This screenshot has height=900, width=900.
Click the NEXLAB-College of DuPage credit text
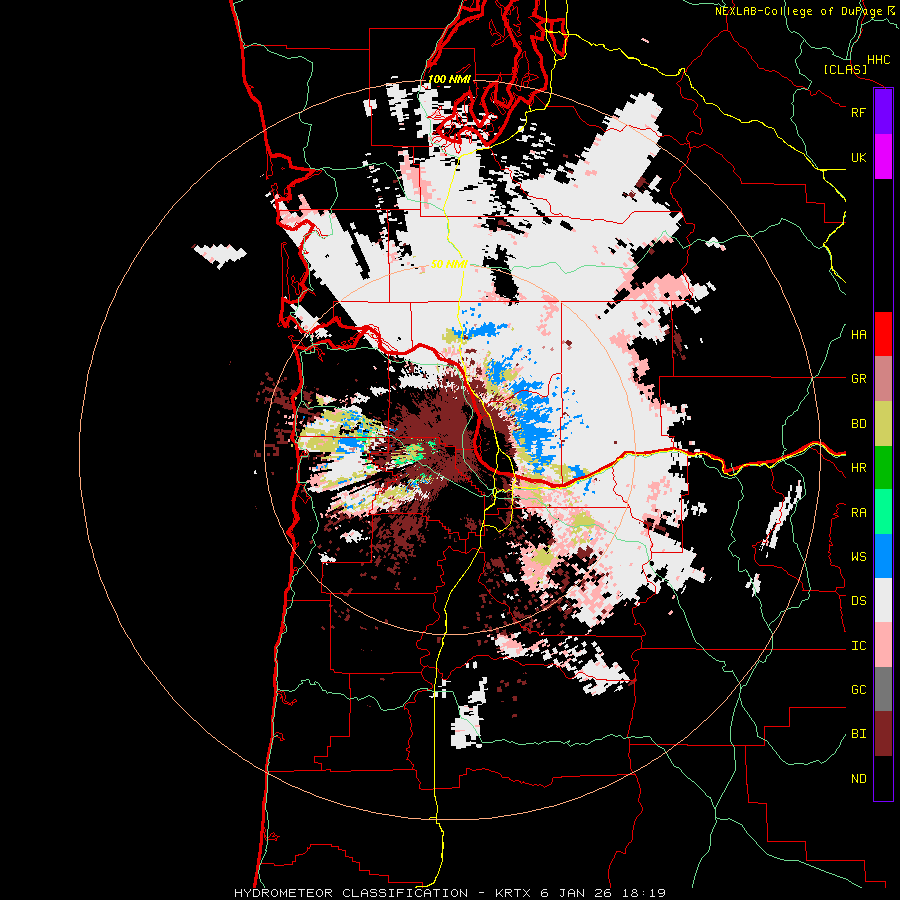[798, 11]
